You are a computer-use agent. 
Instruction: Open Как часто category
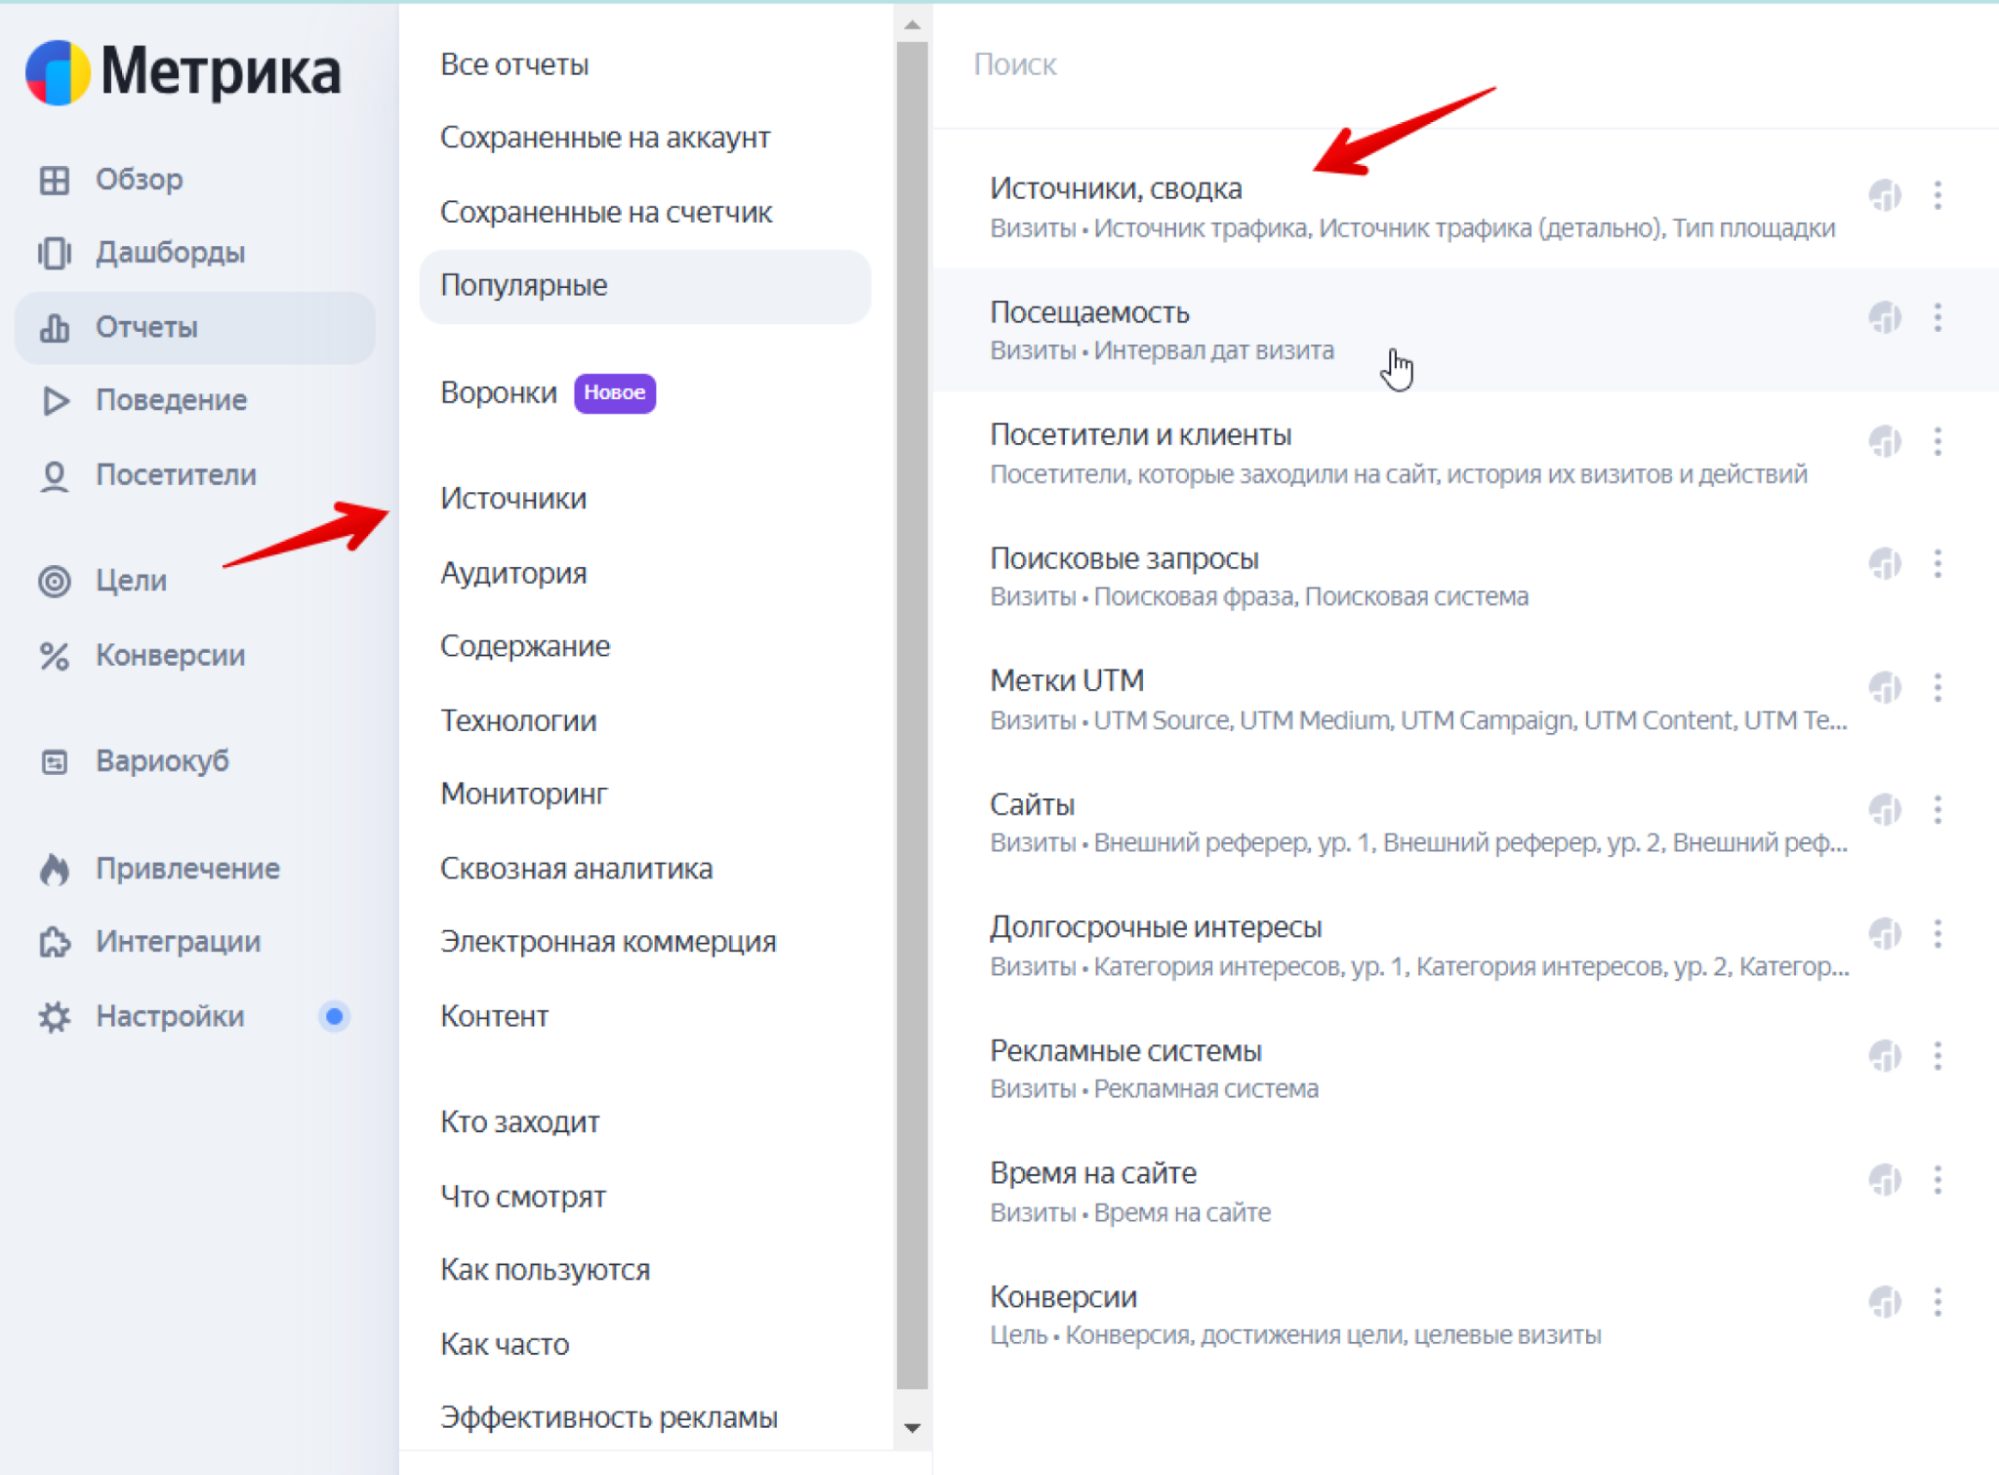pos(505,1345)
